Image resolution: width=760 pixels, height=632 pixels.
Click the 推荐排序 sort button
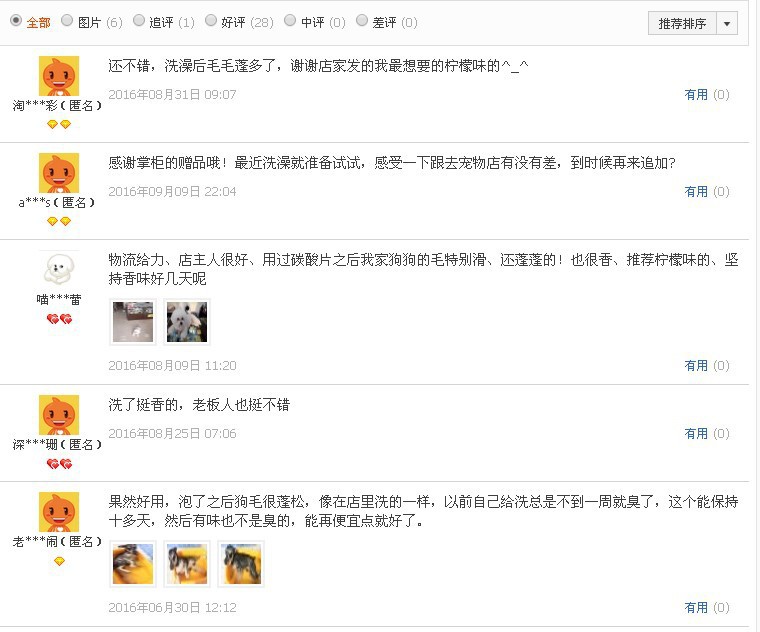point(682,23)
